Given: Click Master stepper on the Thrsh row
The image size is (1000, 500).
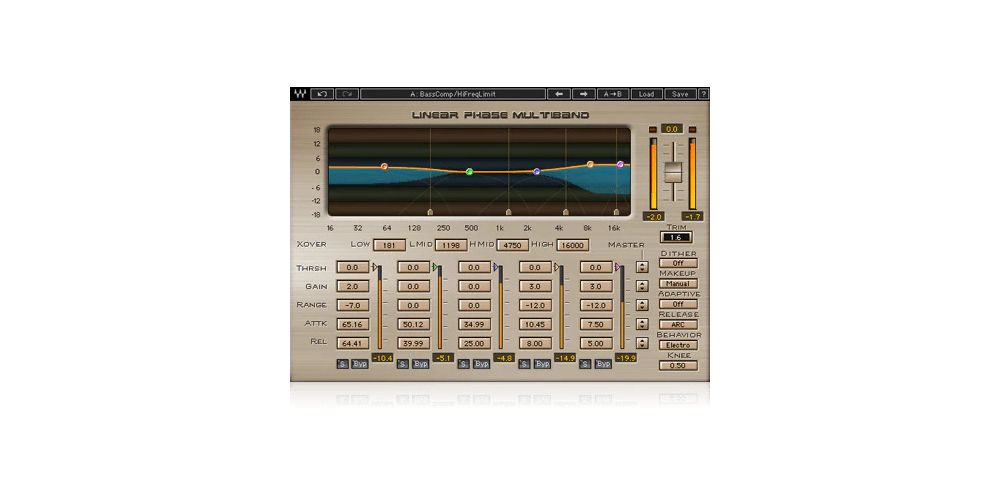Looking at the screenshot, I should 642,267.
